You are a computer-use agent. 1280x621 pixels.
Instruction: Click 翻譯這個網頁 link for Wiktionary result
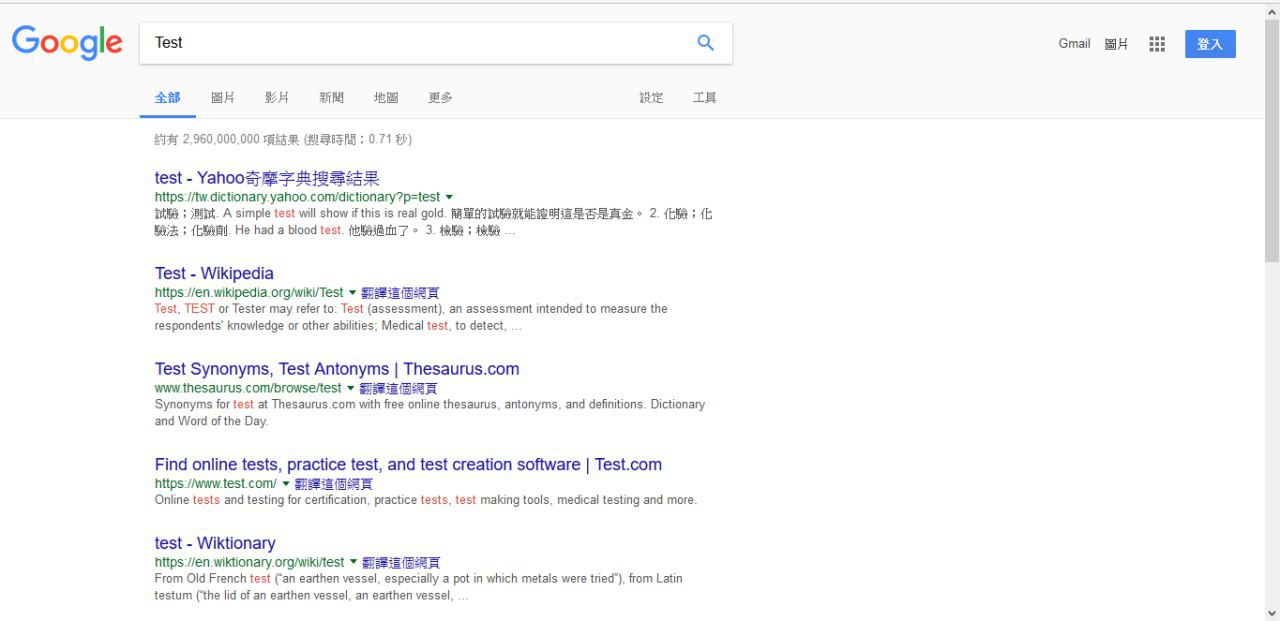[x=401, y=563]
